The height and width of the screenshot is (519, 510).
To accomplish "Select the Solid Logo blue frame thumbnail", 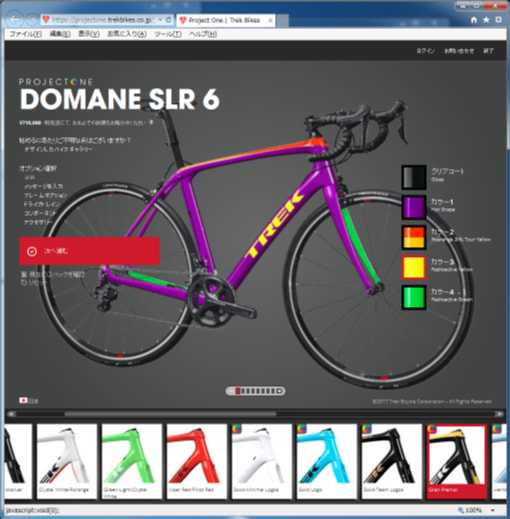I will point(327,461).
